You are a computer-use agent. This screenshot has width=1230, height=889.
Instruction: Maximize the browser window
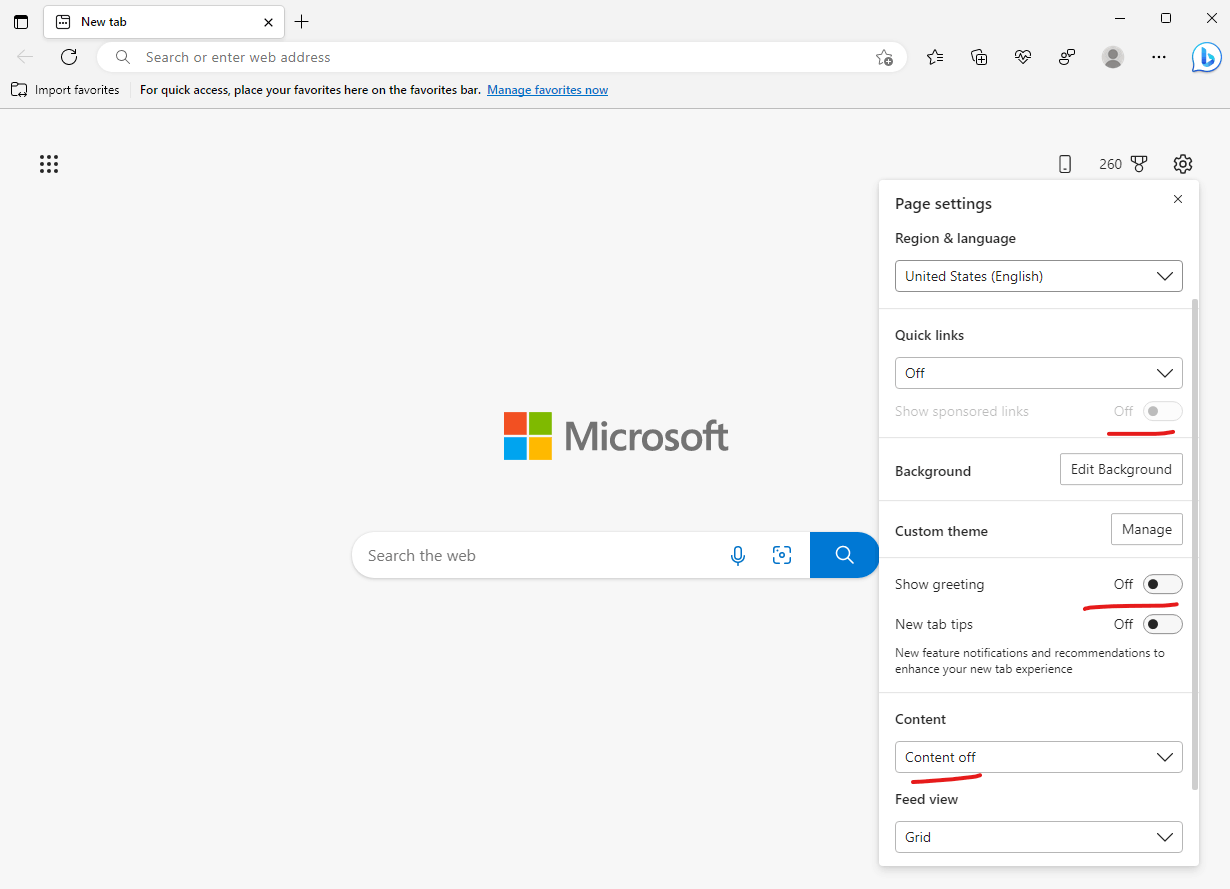tap(1166, 18)
